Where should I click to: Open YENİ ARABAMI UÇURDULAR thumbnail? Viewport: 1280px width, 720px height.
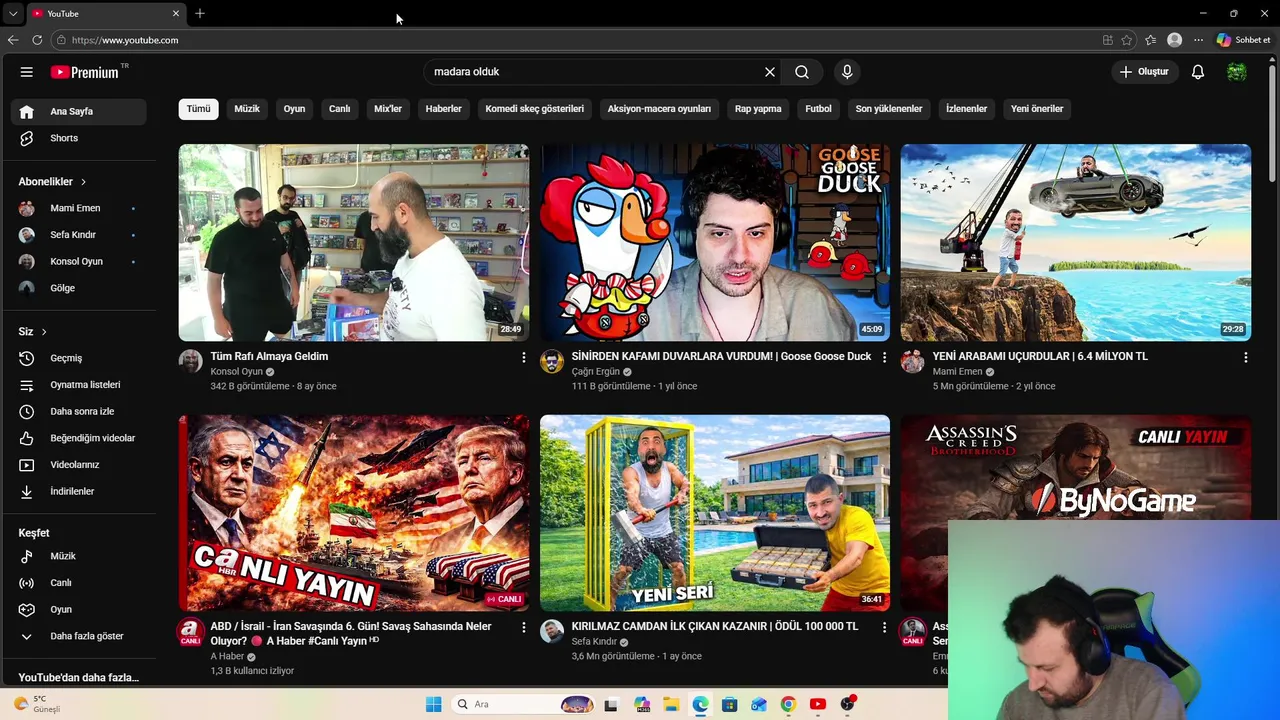[x=1076, y=243]
